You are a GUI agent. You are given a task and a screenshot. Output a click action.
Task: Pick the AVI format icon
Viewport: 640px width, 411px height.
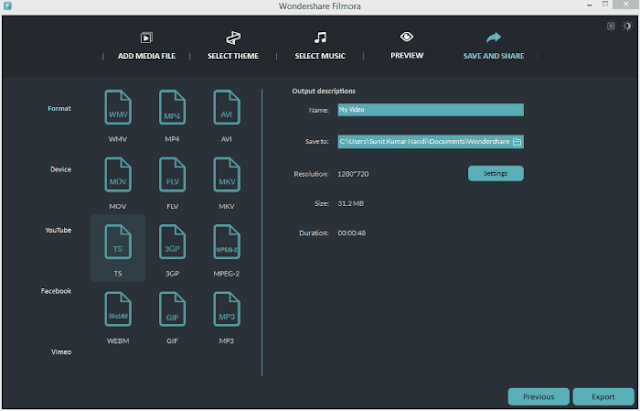tap(227, 107)
